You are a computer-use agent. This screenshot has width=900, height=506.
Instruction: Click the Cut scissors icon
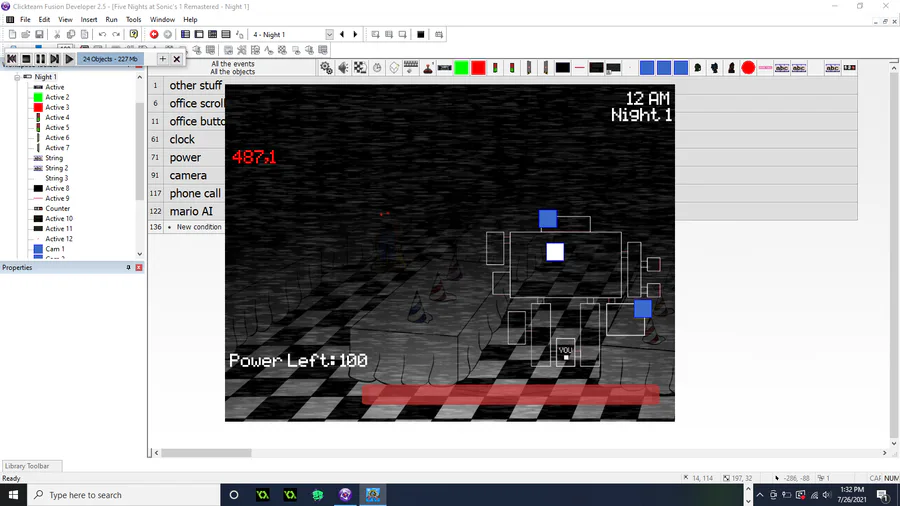[x=57, y=34]
